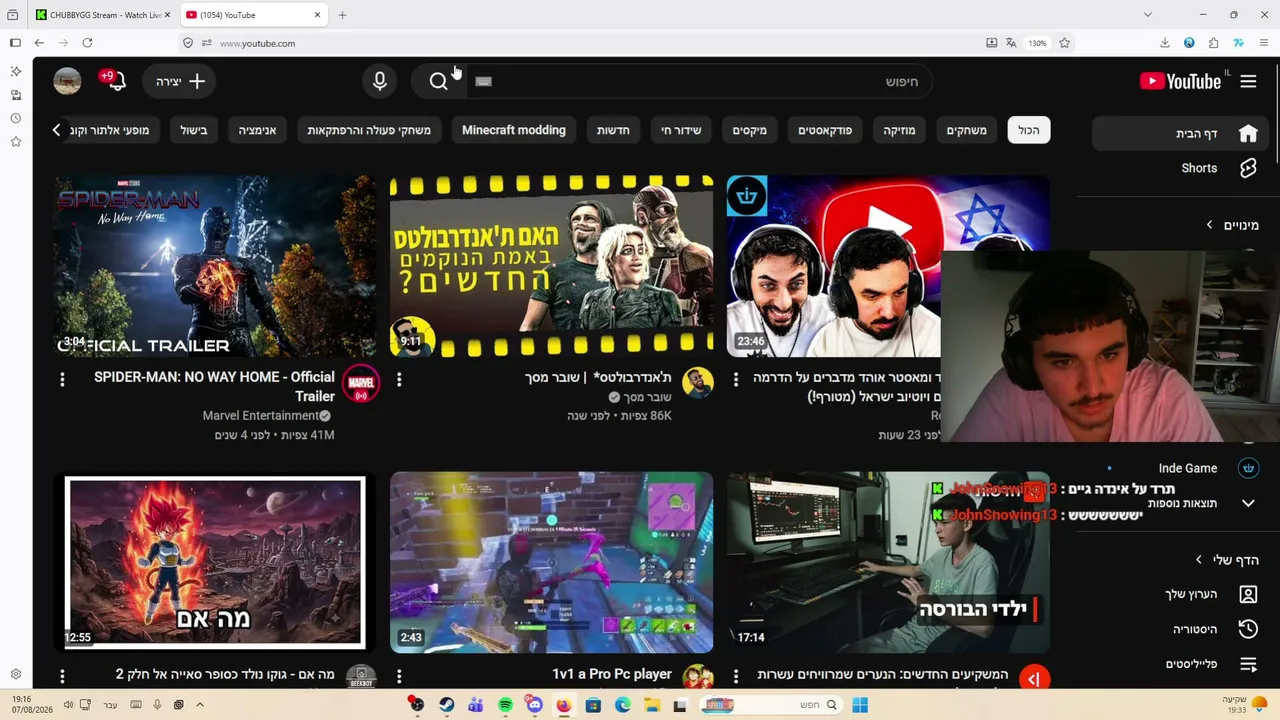Viewport: 1280px width, 720px height.
Task: Select the שידור חי filter chip
Action: (x=681, y=130)
